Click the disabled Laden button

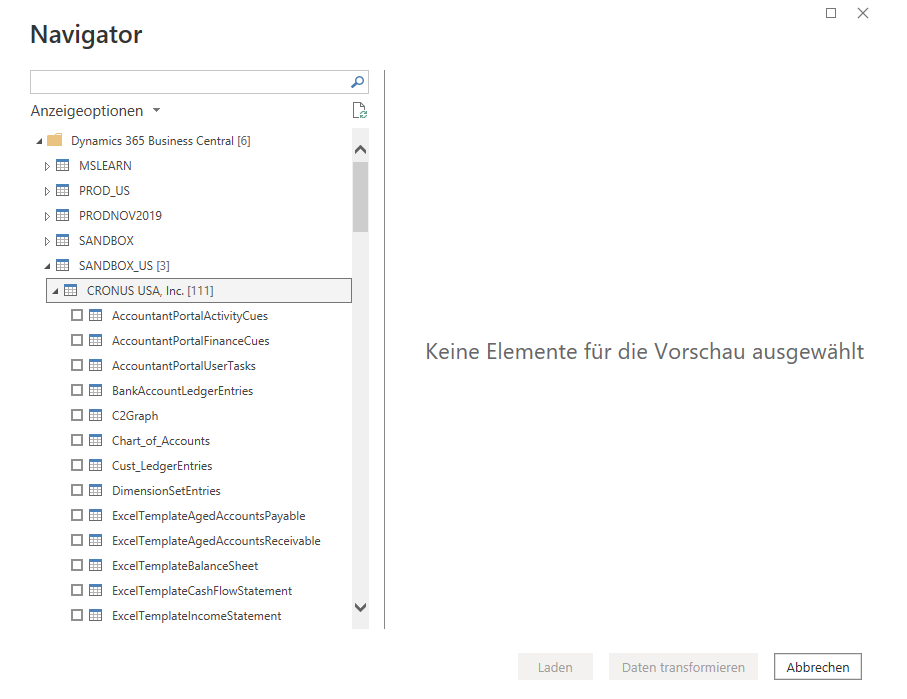tap(555, 667)
